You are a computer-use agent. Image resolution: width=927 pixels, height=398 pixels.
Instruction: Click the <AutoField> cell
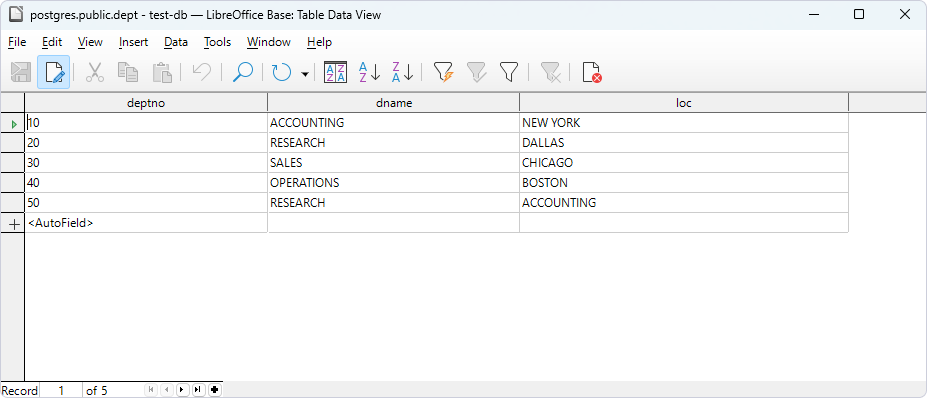point(146,223)
